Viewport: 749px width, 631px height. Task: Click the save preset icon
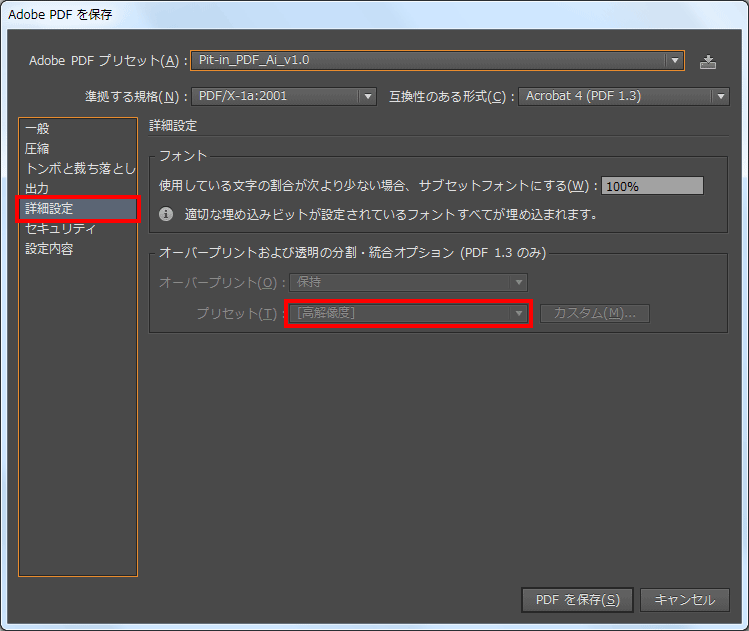708,61
